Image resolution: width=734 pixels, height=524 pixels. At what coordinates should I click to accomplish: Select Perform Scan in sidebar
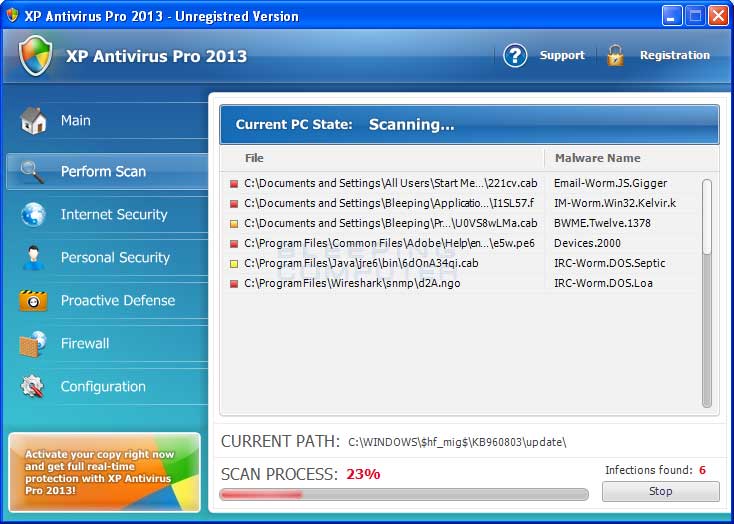(107, 171)
